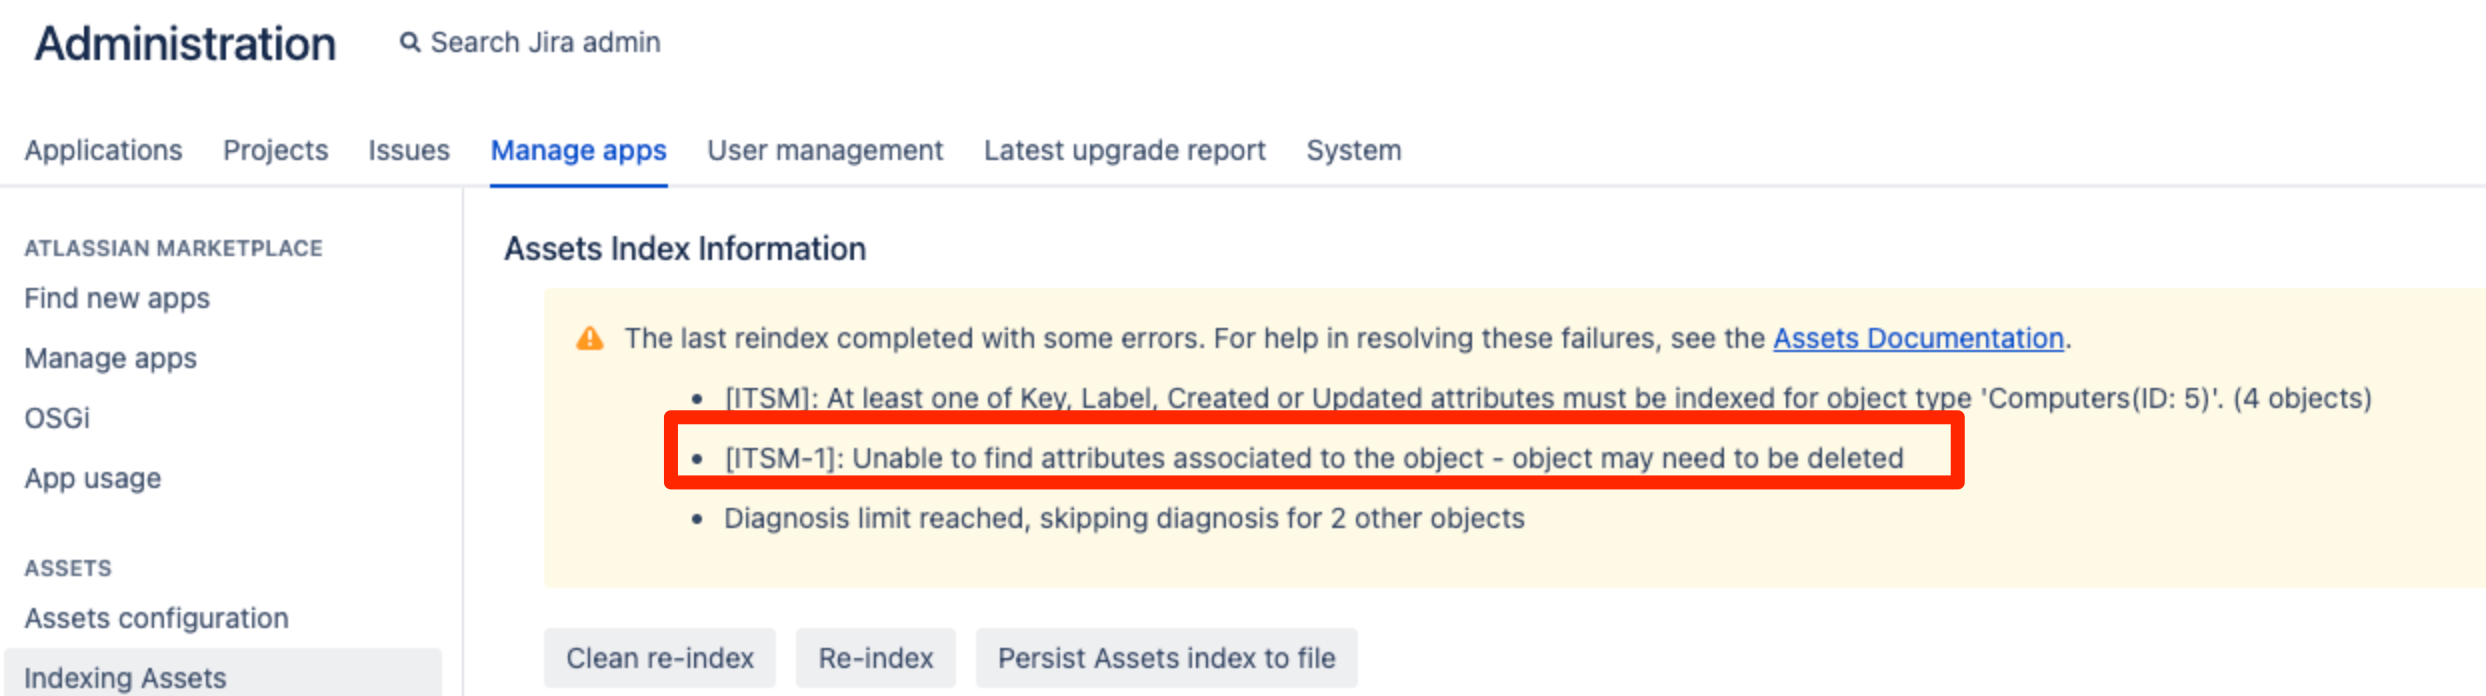Open the Applications tab
Viewport: 2486px width, 696px height.
[104, 150]
